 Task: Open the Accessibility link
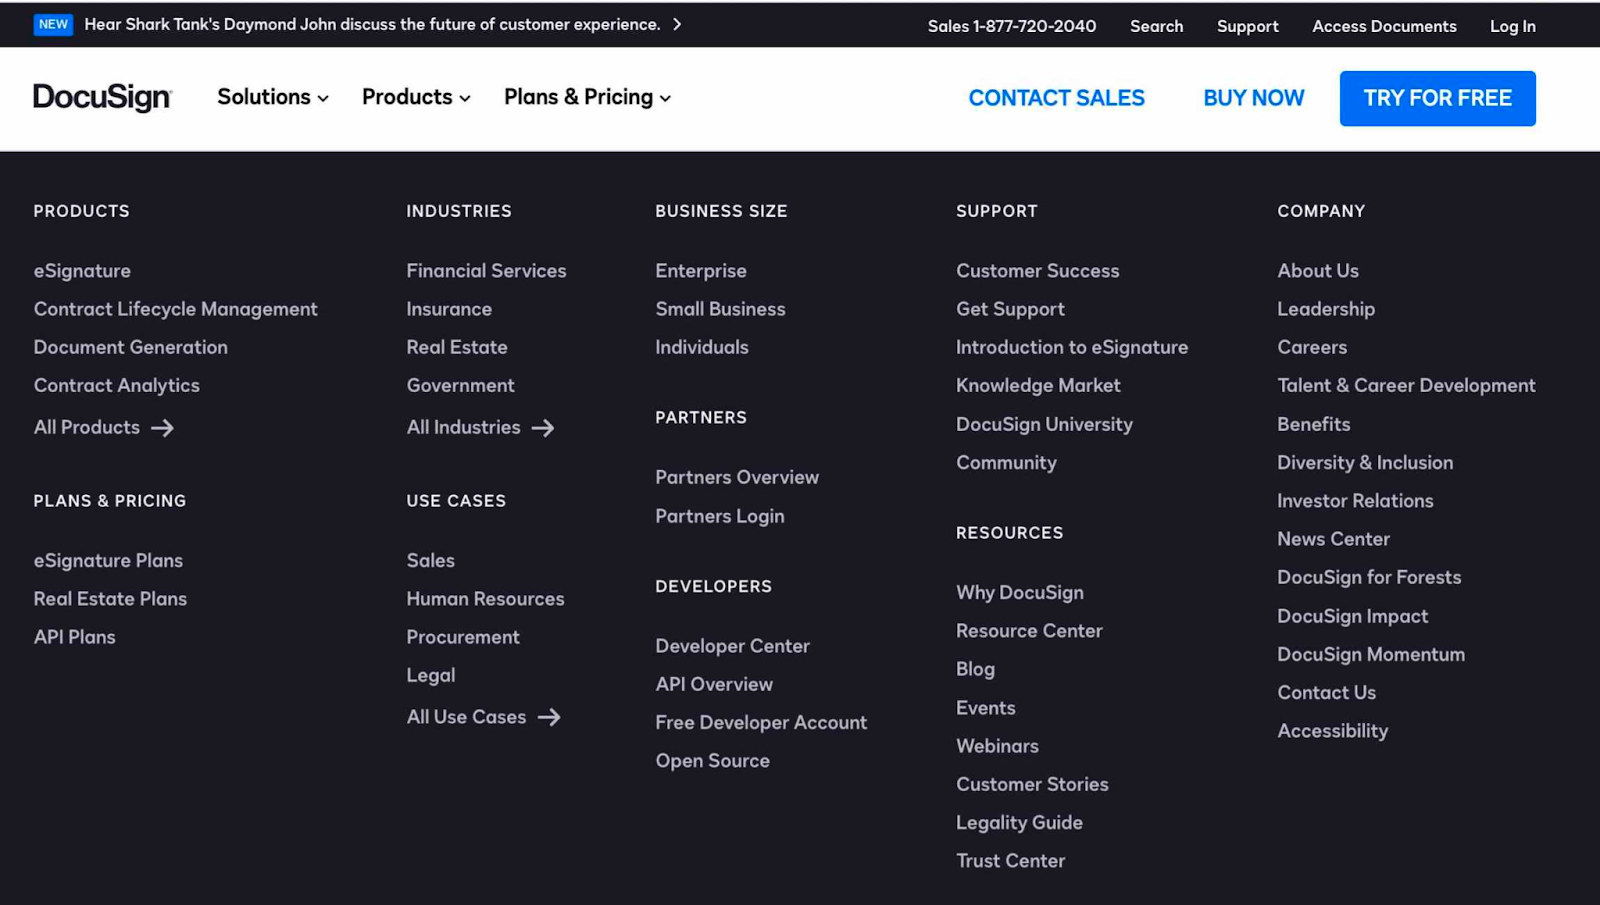1332,731
